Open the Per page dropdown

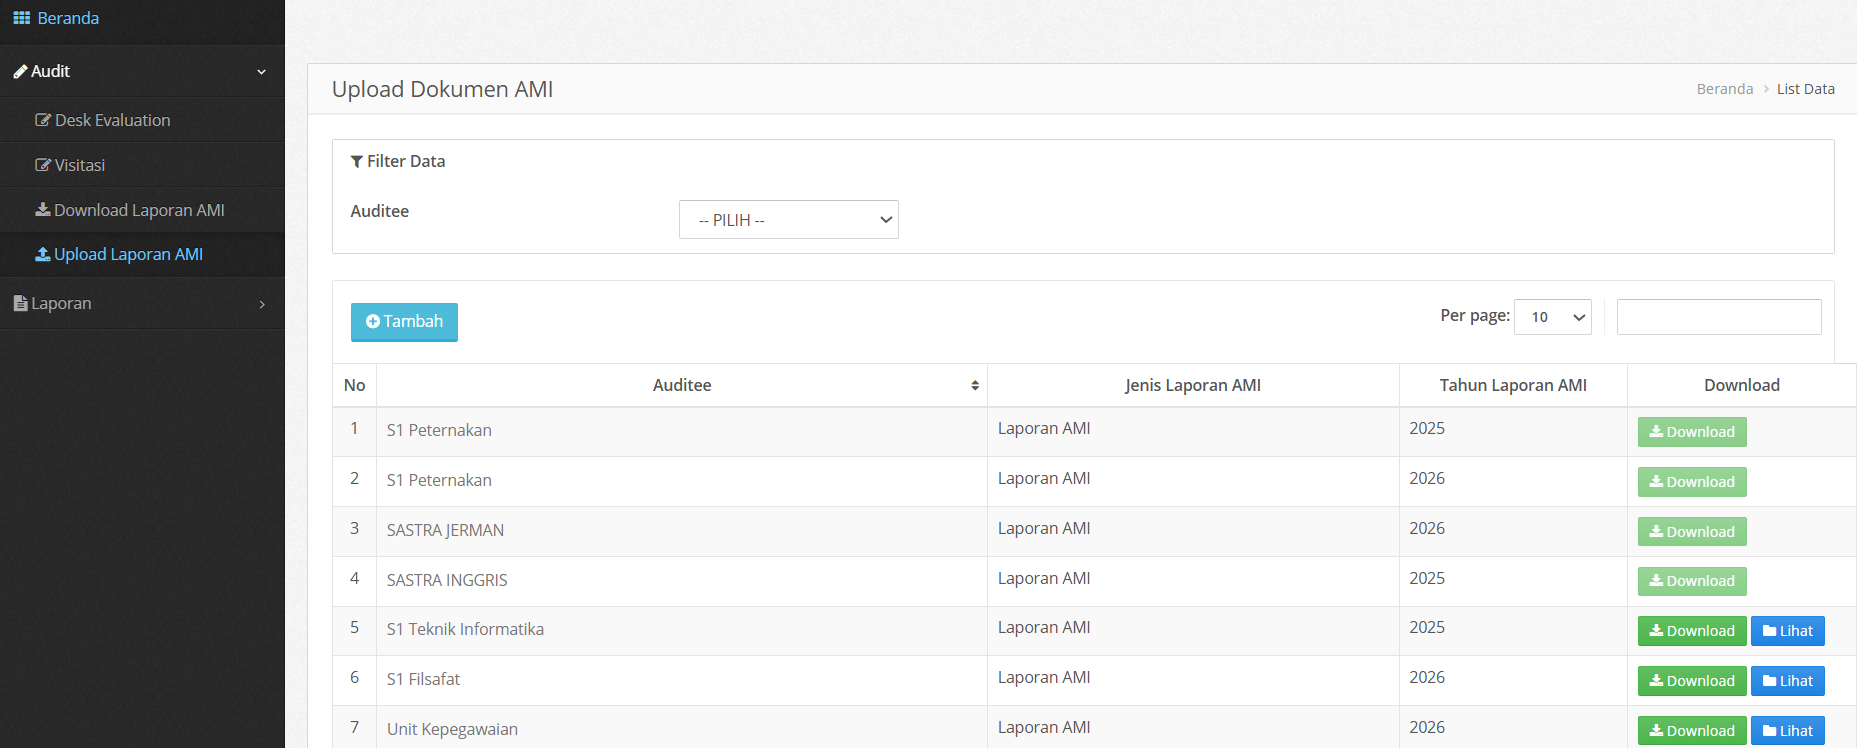[x=1553, y=317]
